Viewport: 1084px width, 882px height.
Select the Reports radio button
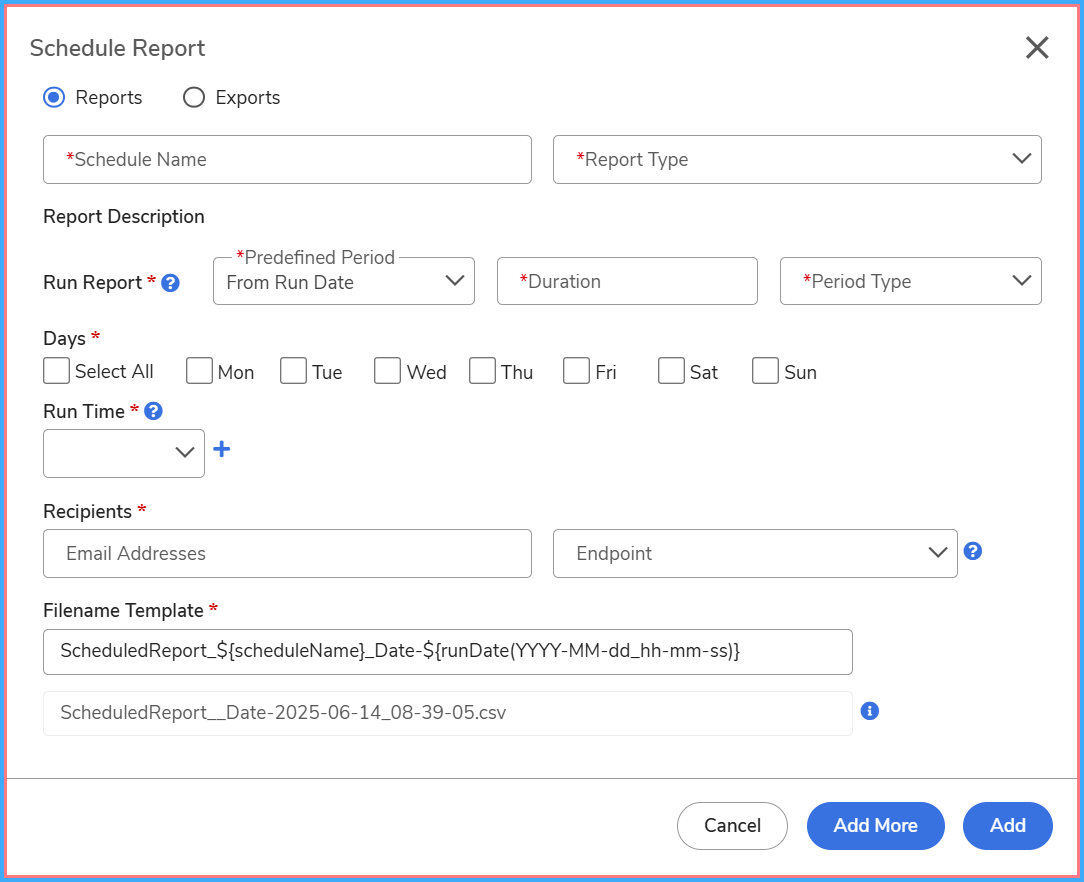pyautogui.click(x=55, y=97)
